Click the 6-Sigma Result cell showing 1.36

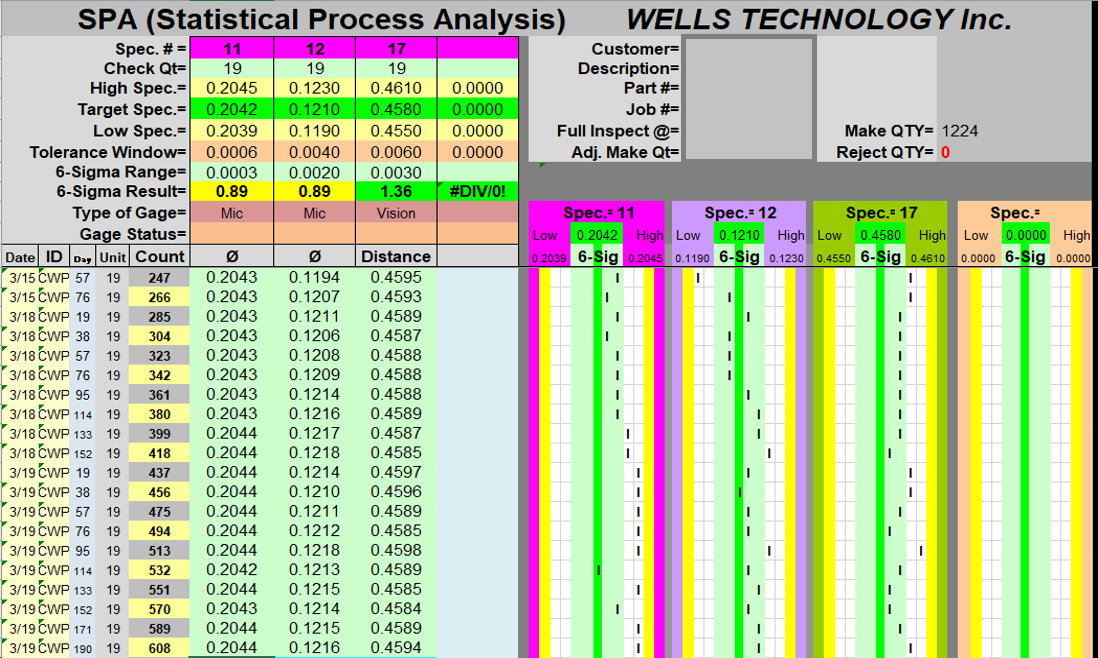[397, 191]
